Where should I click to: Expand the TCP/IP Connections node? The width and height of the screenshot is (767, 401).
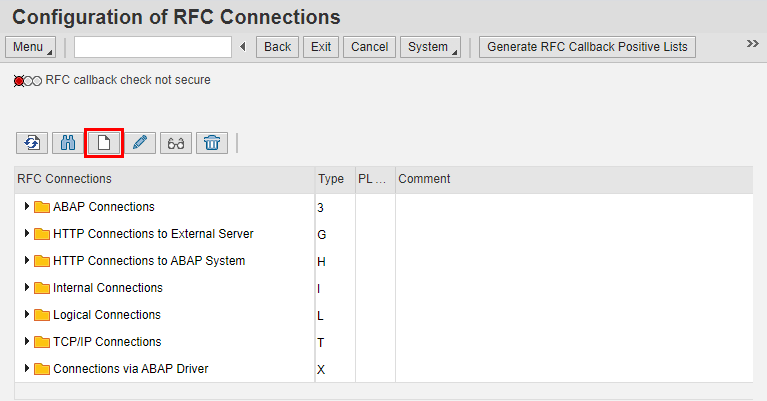[26, 342]
